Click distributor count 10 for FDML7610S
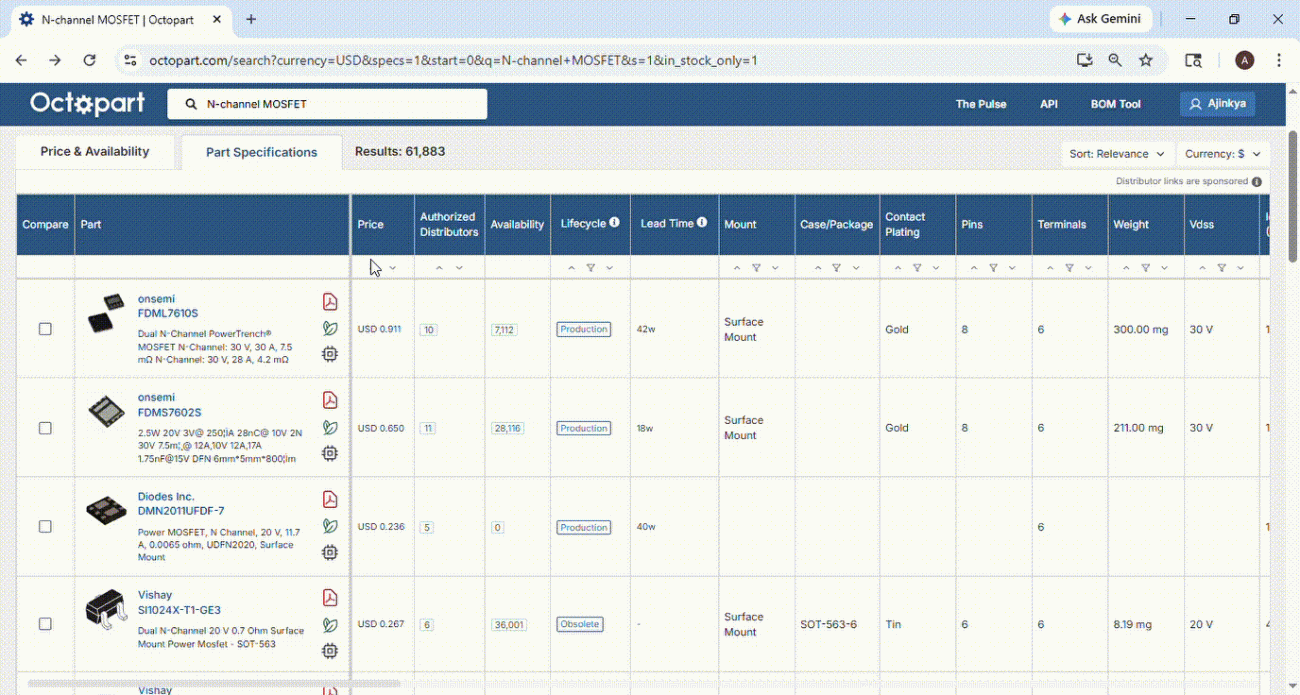The width and height of the screenshot is (1300, 695). 428,329
